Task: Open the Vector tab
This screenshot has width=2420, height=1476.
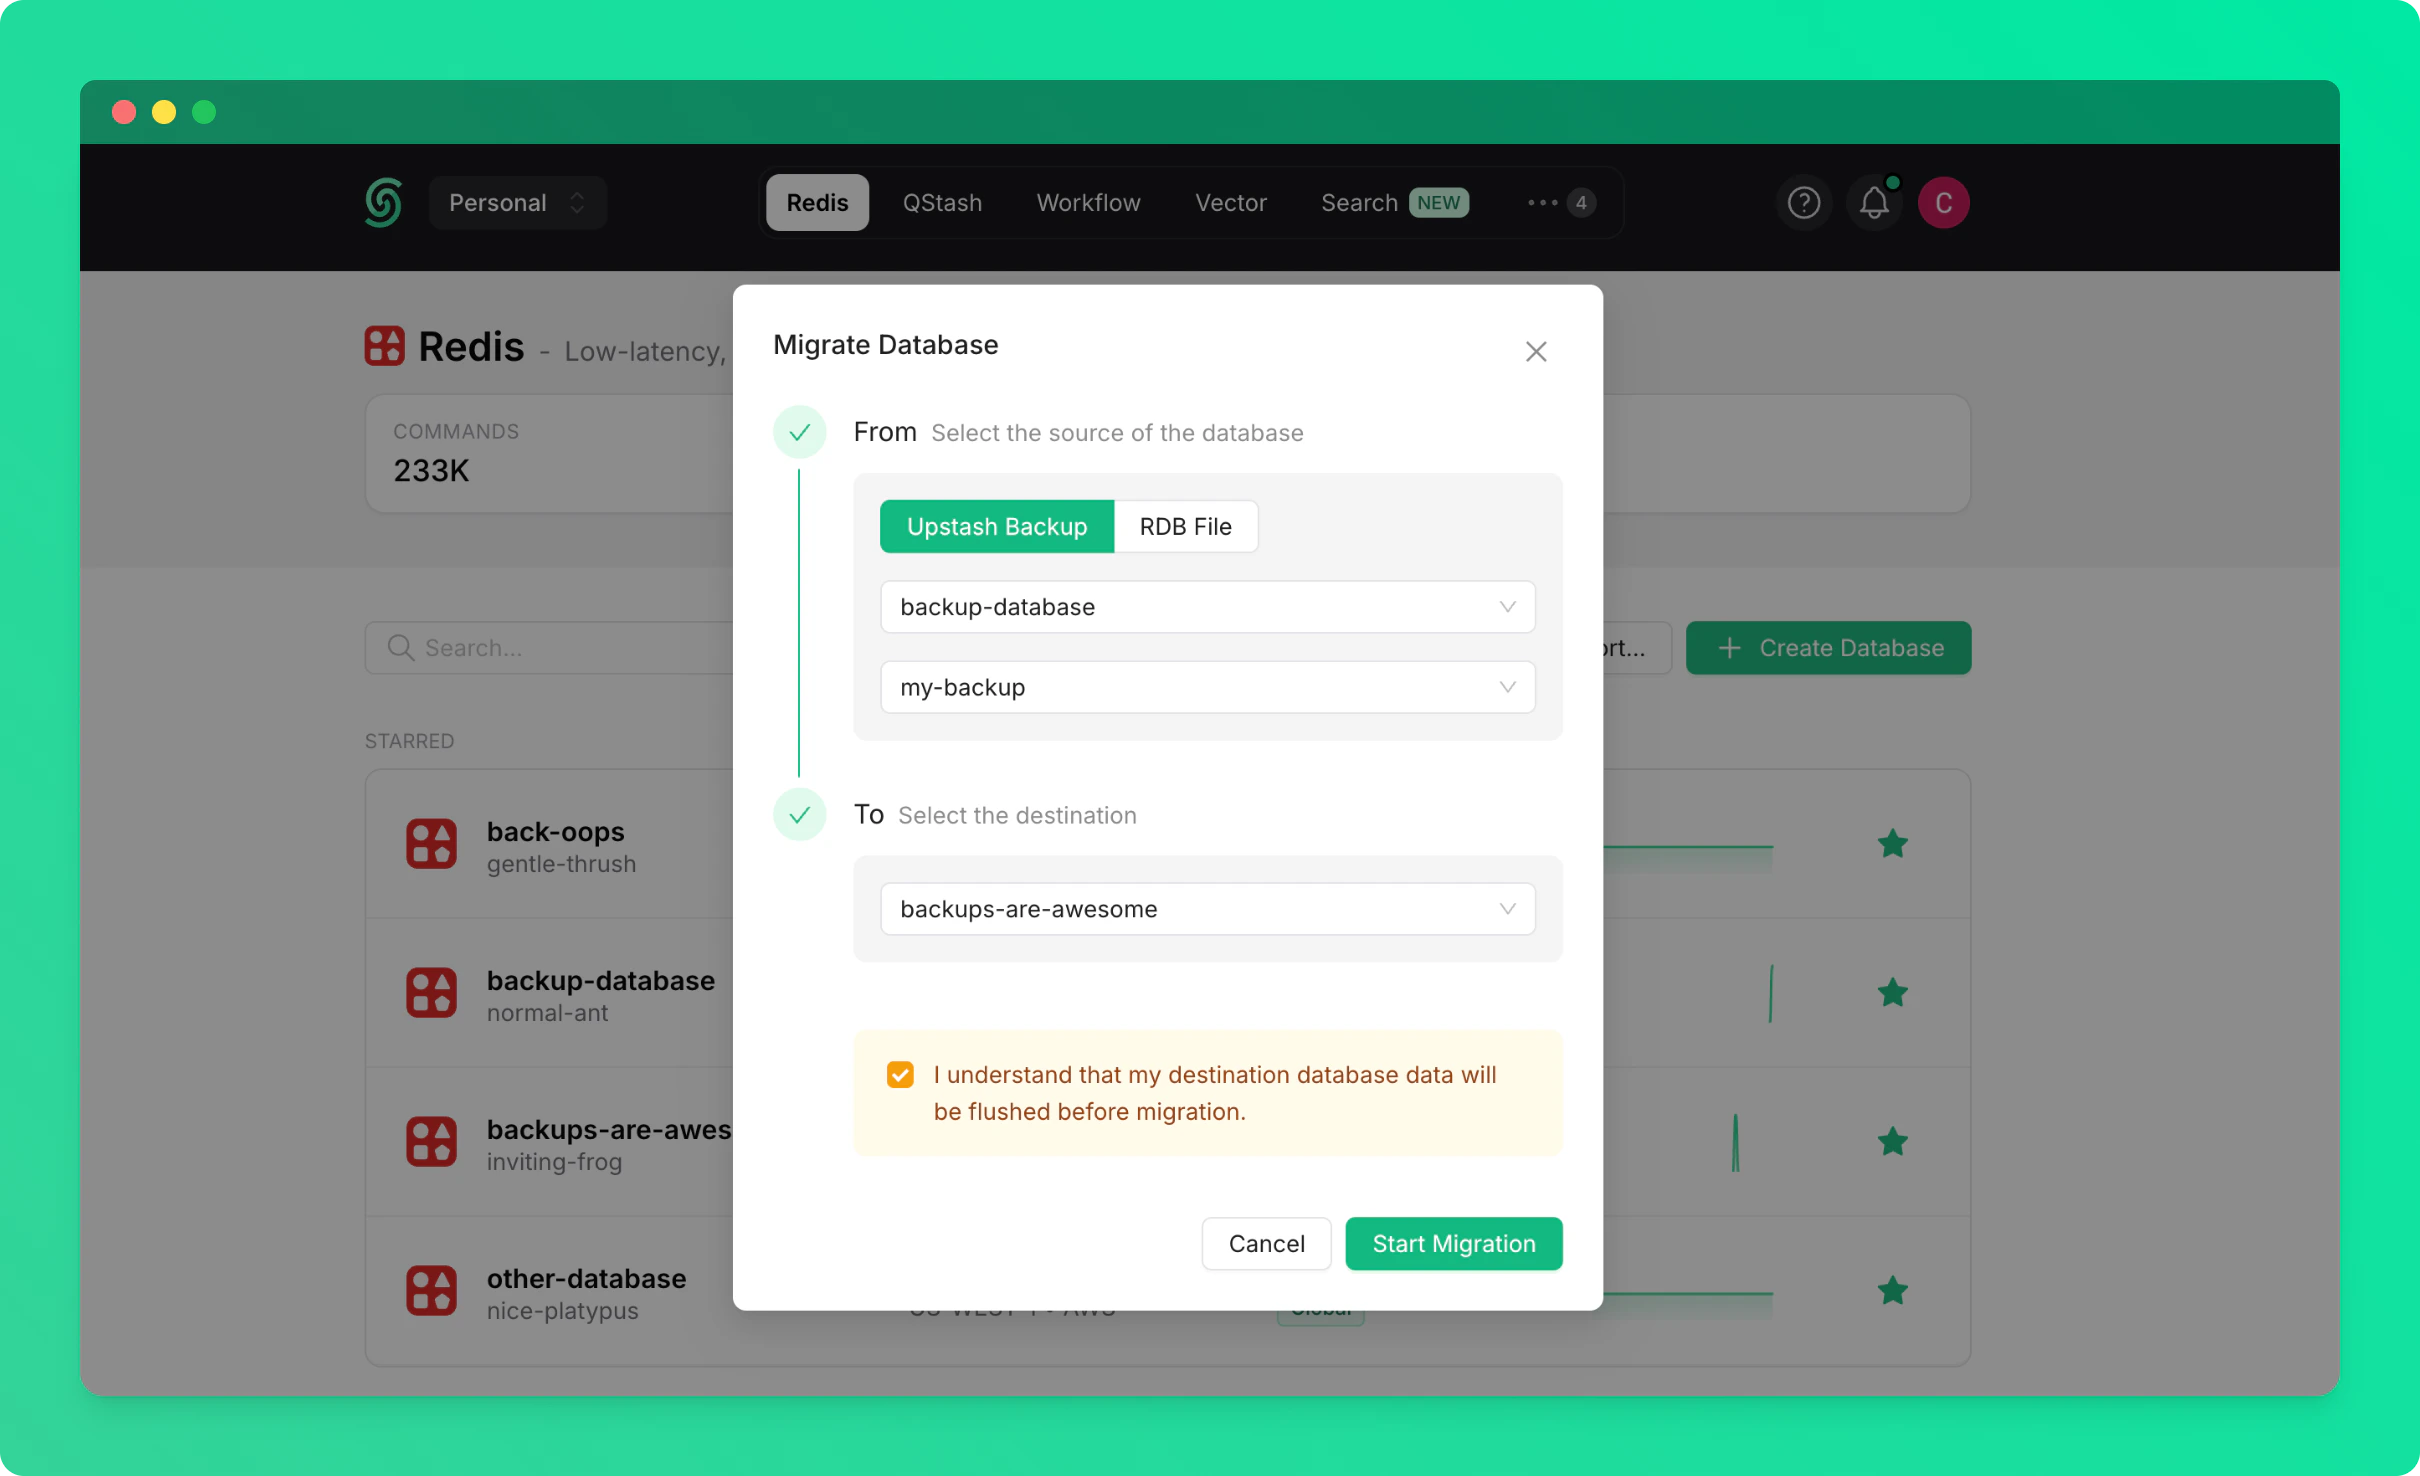Action: [1230, 203]
